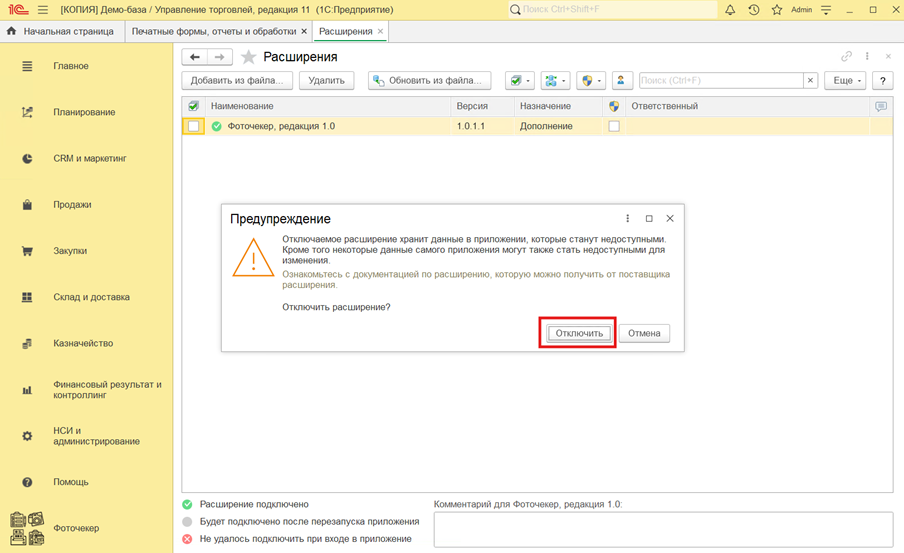
Task: Click the Добавить из файла button
Action: click(237, 81)
